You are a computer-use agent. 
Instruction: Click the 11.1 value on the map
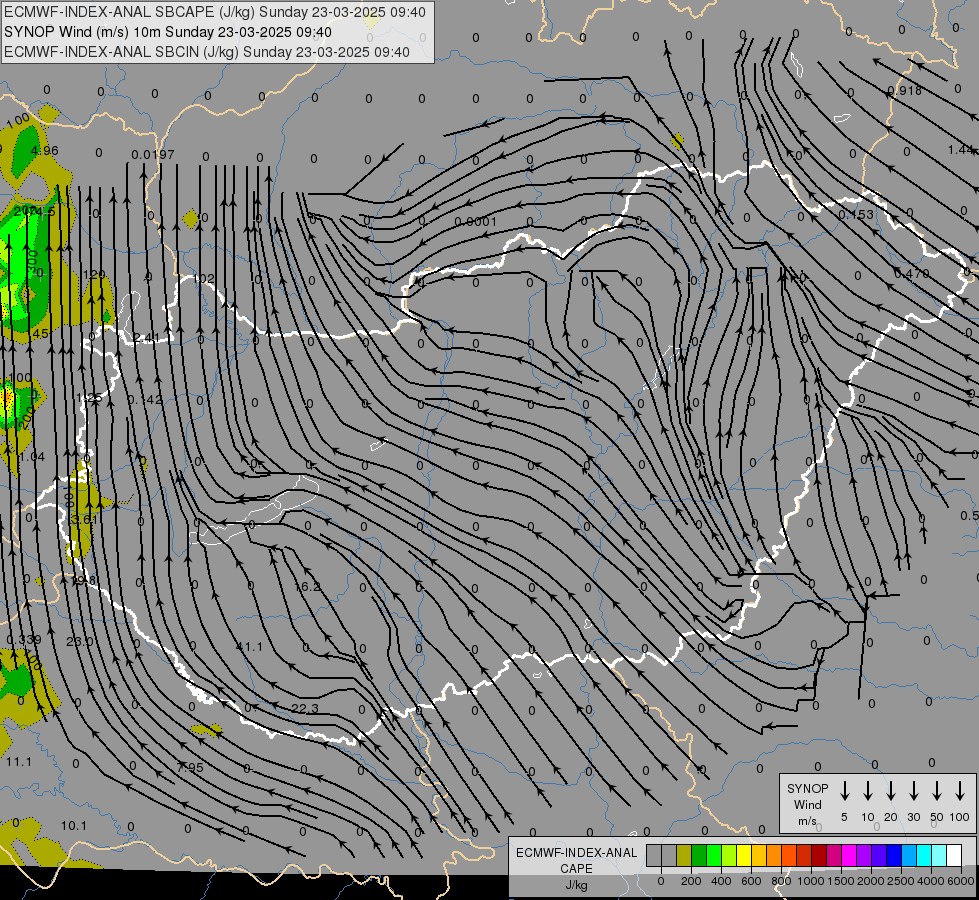point(19,762)
